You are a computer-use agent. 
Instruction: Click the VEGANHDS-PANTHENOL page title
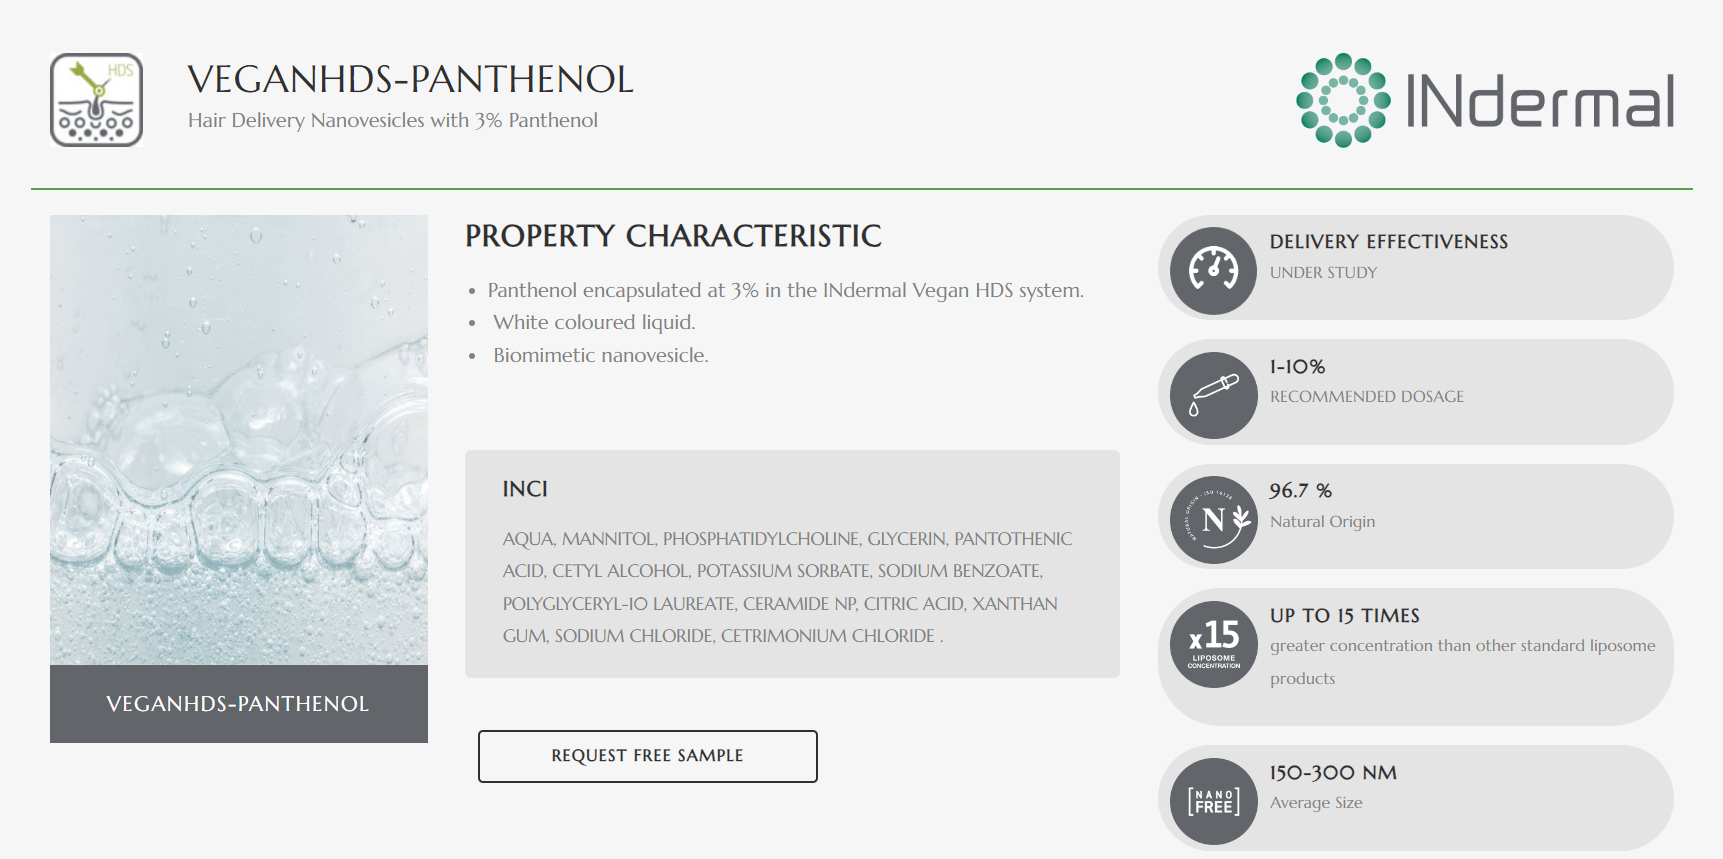point(410,80)
